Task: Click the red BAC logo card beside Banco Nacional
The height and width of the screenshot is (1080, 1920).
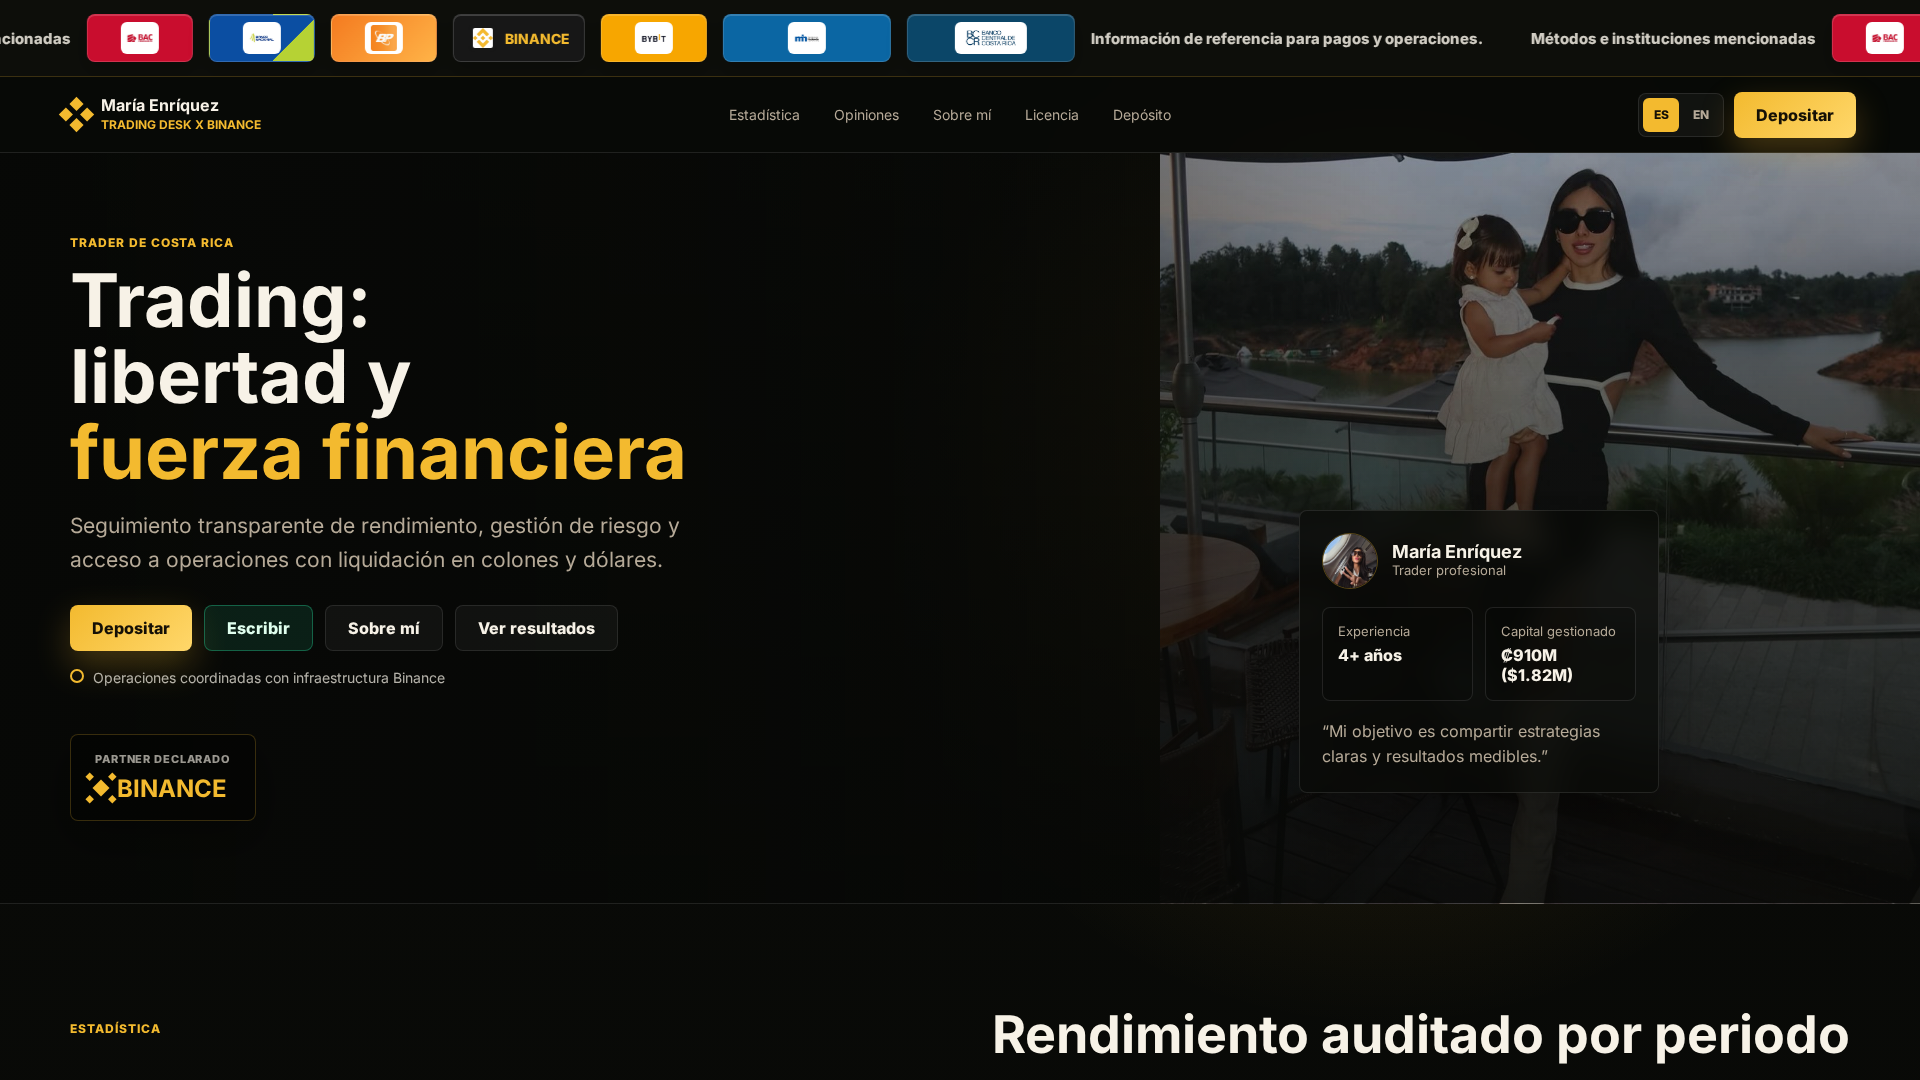Action: tap(140, 38)
